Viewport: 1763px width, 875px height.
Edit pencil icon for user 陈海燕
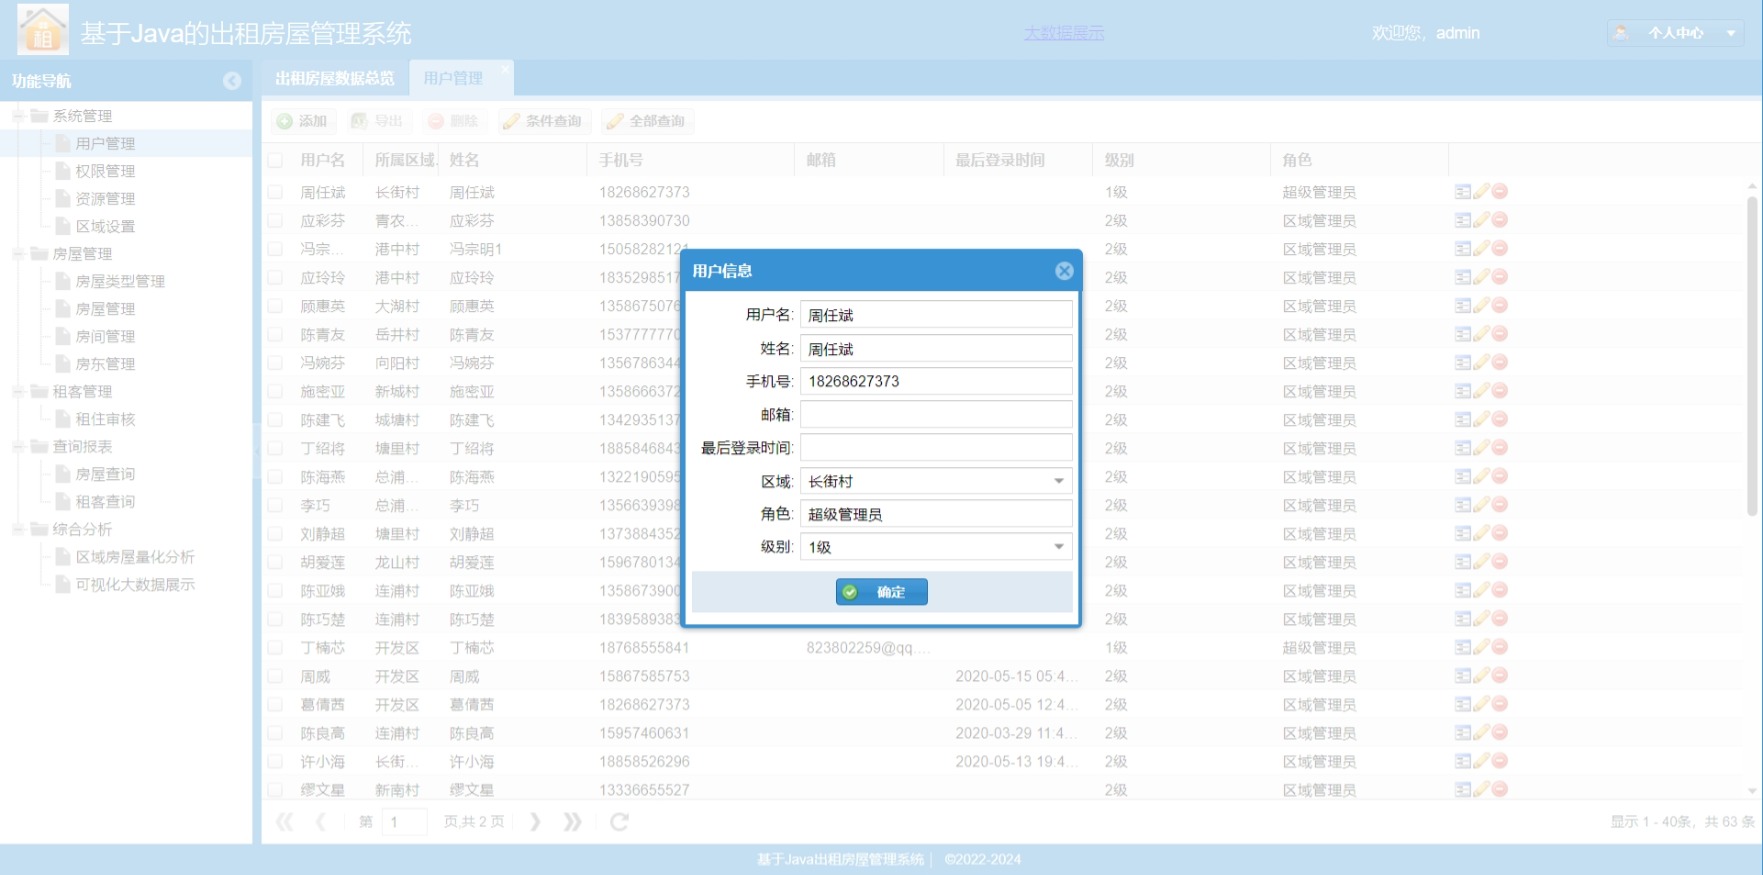coord(1481,476)
